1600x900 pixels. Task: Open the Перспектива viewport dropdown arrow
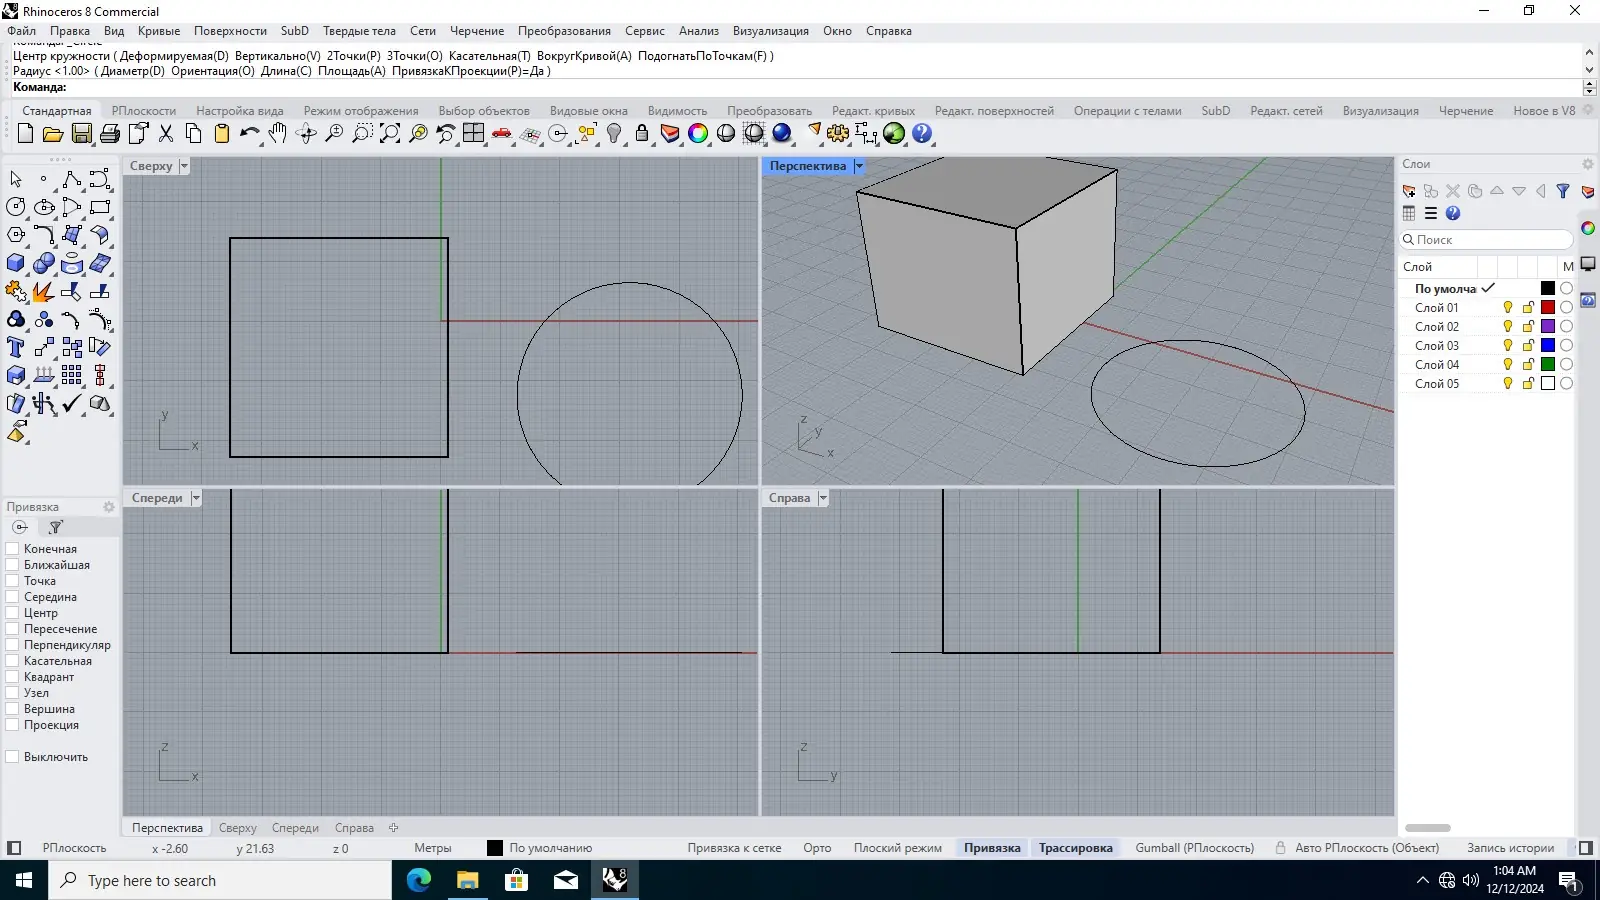pyautogui.click(x=858, y=166)
